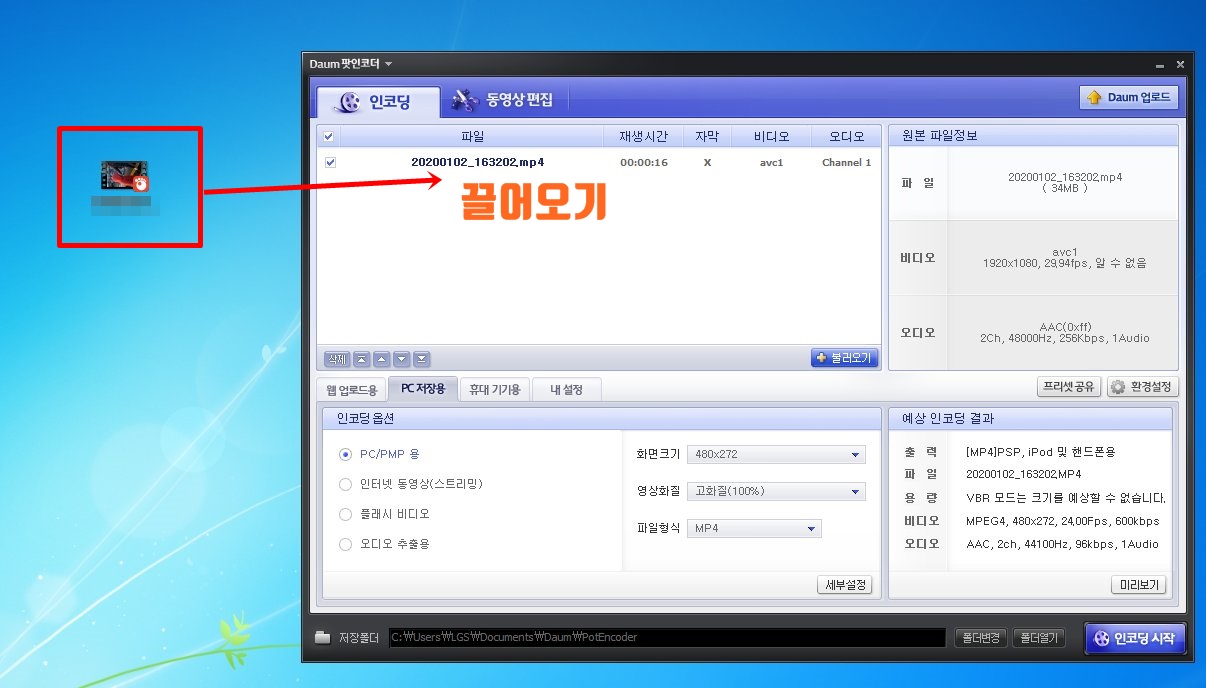This screenshot has height=688, width=1206.
Task: Click the 삭제 button
Action: click(x=336, y=359)
